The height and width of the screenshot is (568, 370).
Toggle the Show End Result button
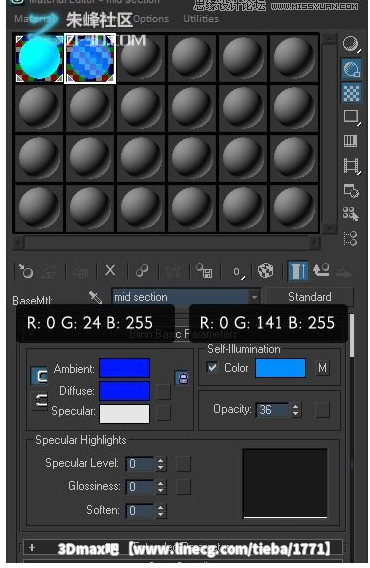[x=298, y=271]
